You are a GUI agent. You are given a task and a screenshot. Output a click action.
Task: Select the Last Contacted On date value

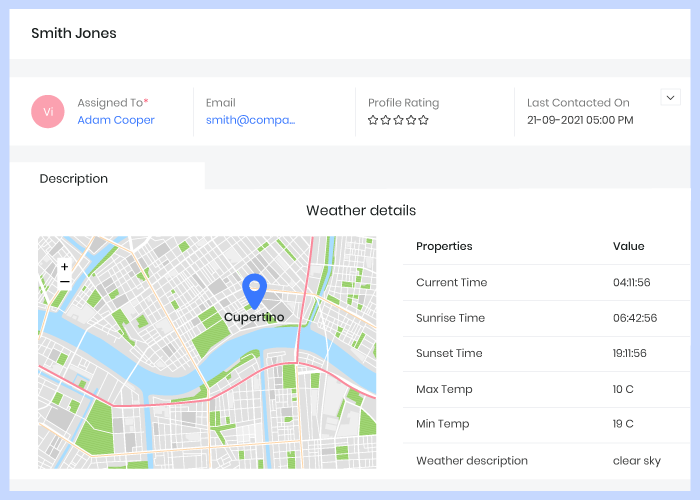click(580, 120)
